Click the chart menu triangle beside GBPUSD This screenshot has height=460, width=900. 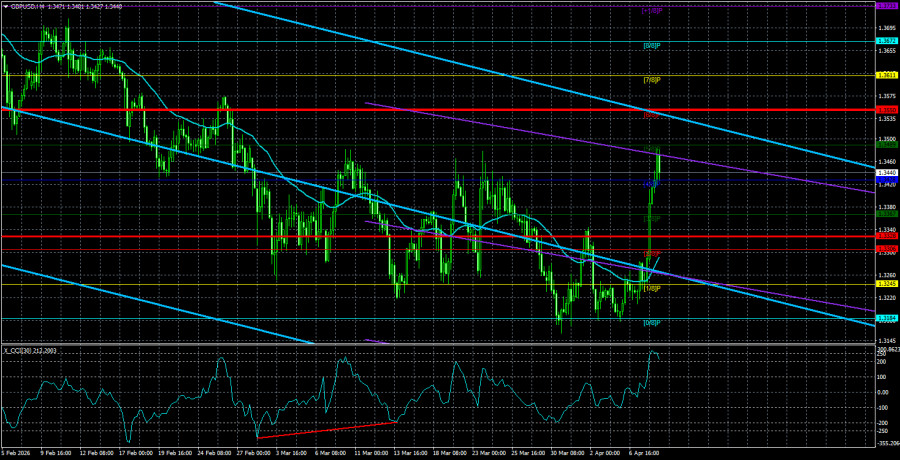pos(6,5)
